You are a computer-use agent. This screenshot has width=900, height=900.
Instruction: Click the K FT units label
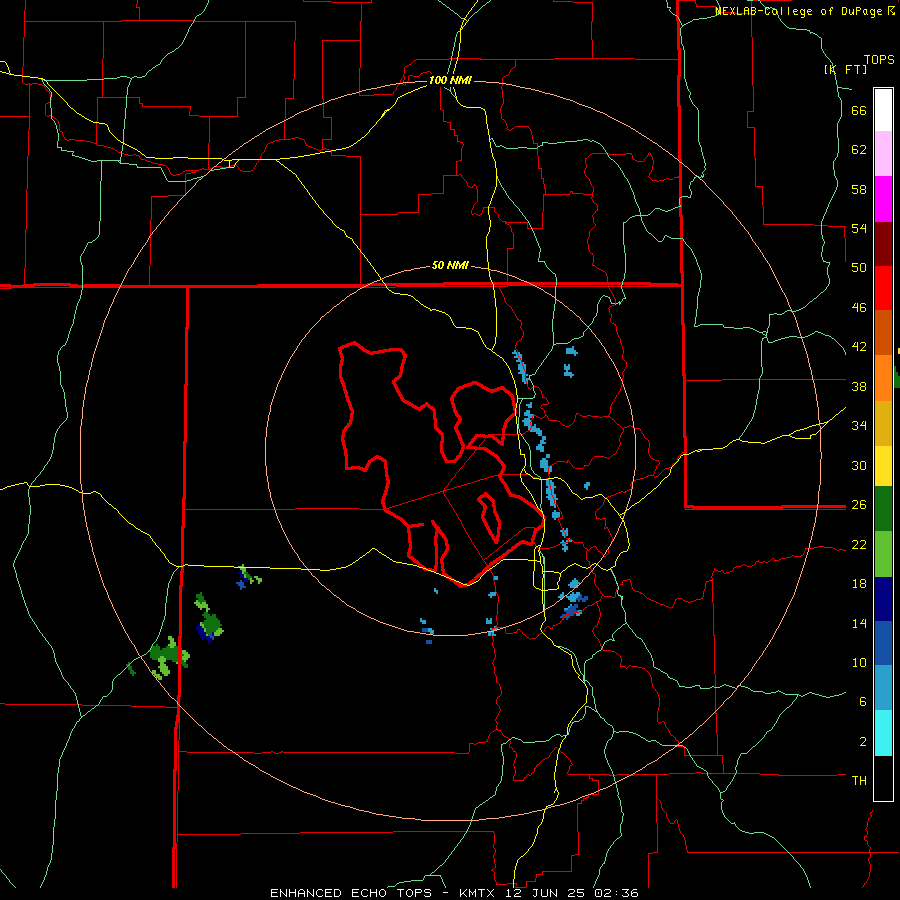coord(845,69)
